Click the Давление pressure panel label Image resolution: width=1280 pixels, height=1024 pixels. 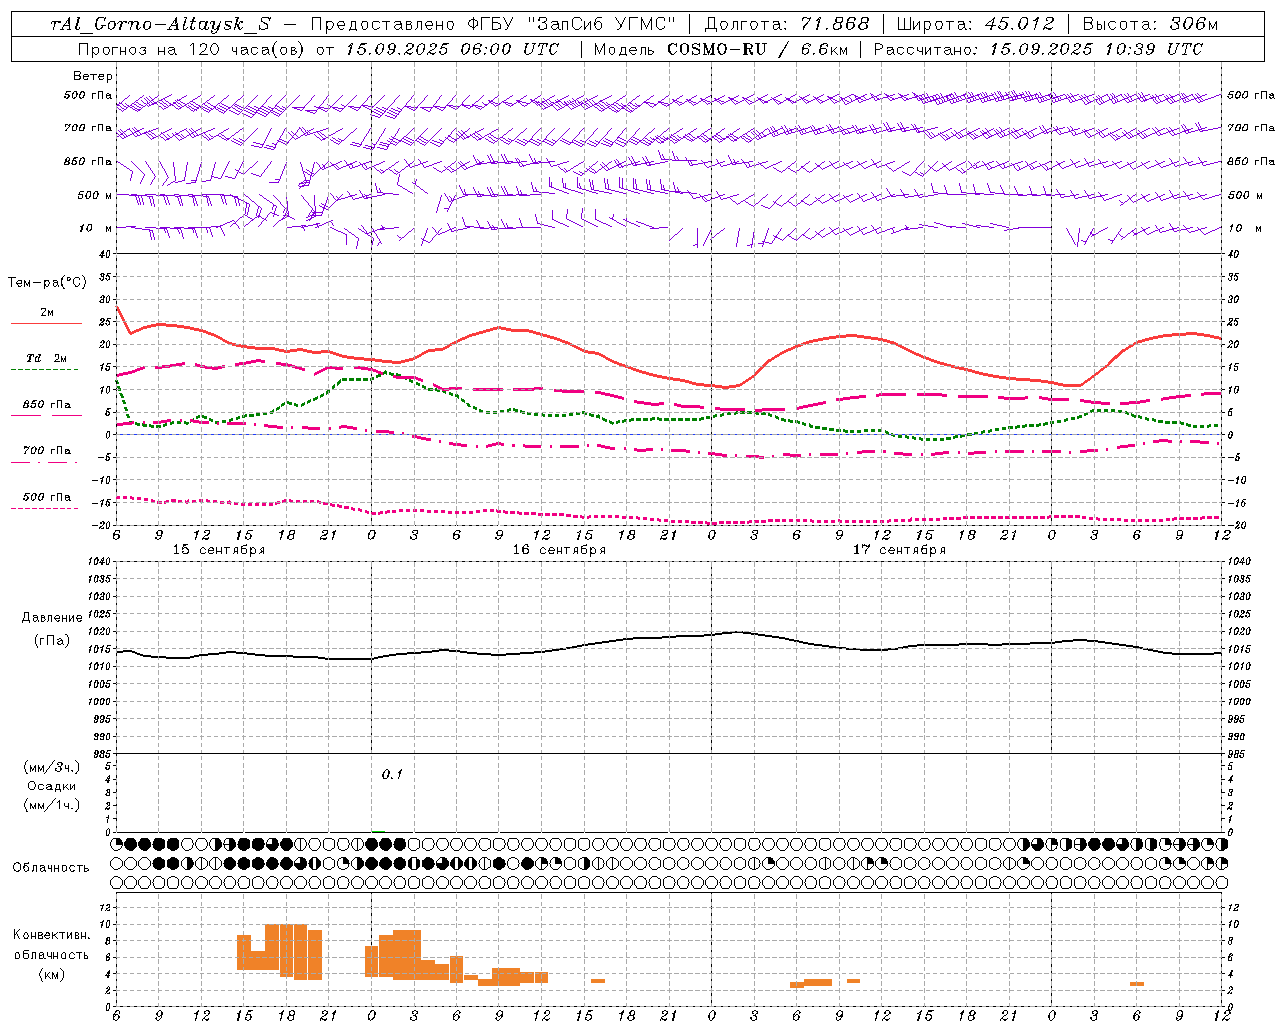click(52, 618)
